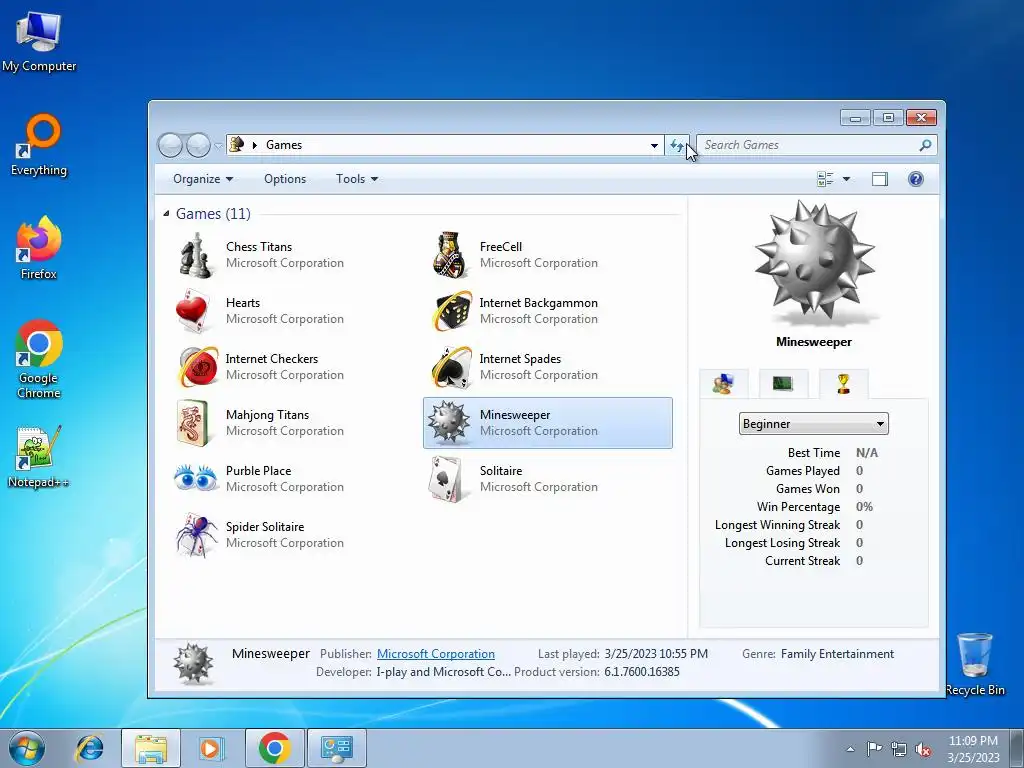Click the 'Win Percentage' statistic label
1024x768 pixels.
click(x=798, y=507)
